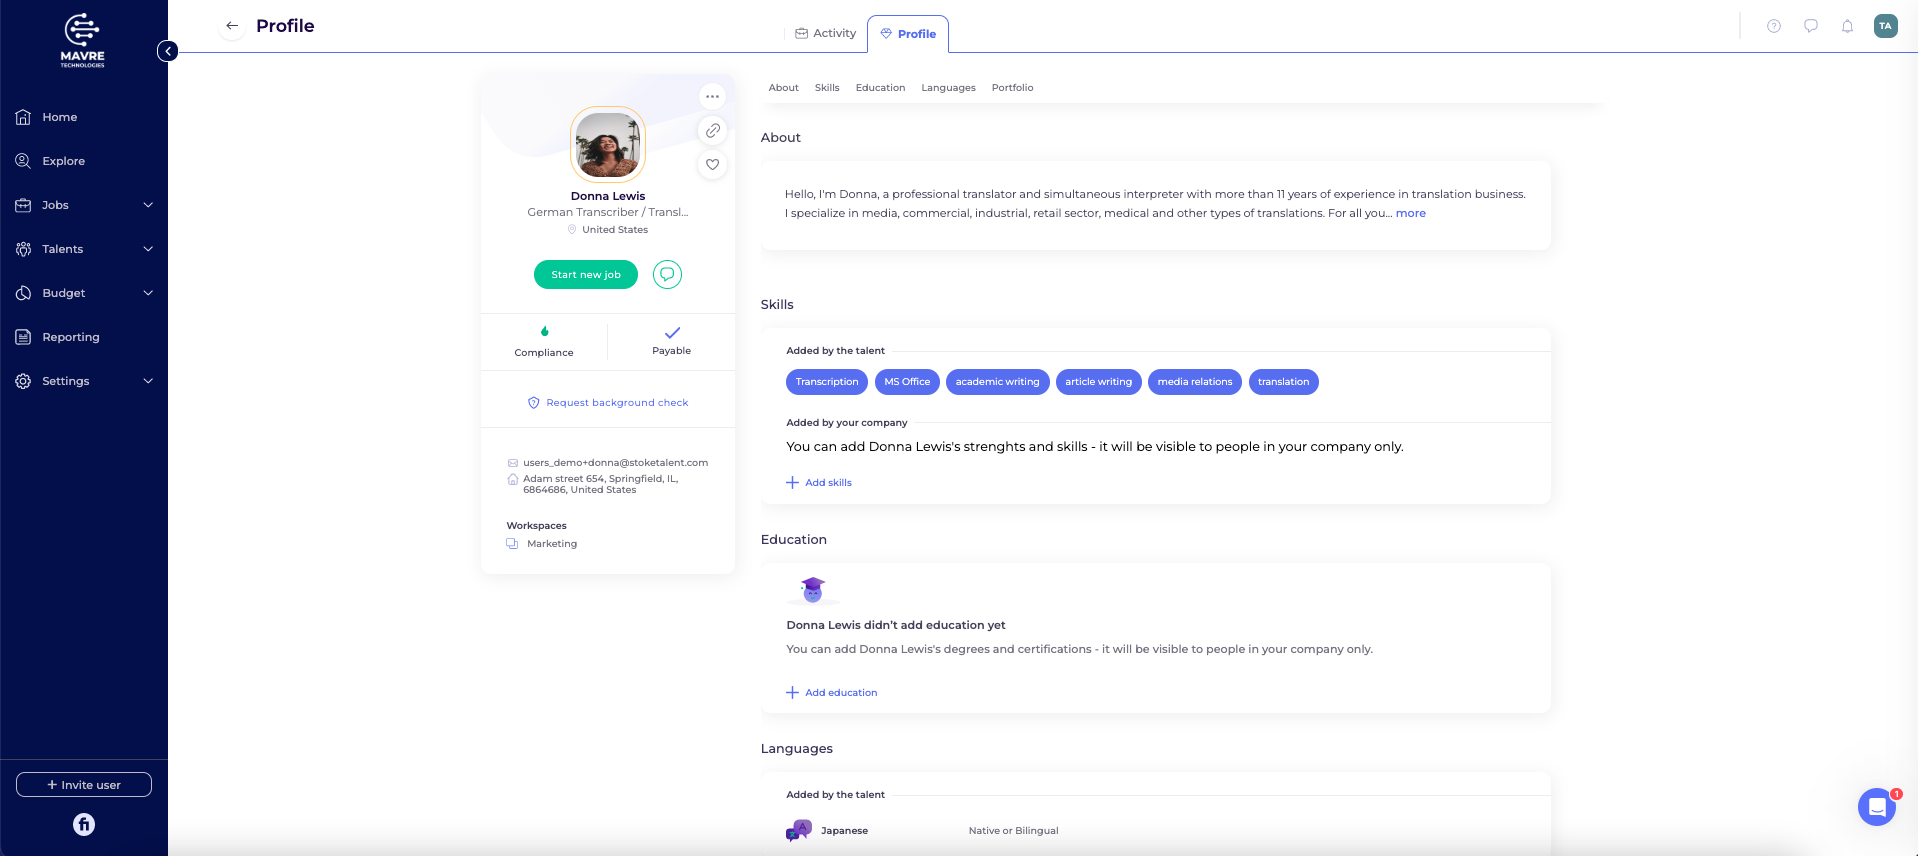Image resolution: width=1918 pixels, height=856 pixels.
Task: Click Donna Lewis's profile photo
Action: (608, 145)
